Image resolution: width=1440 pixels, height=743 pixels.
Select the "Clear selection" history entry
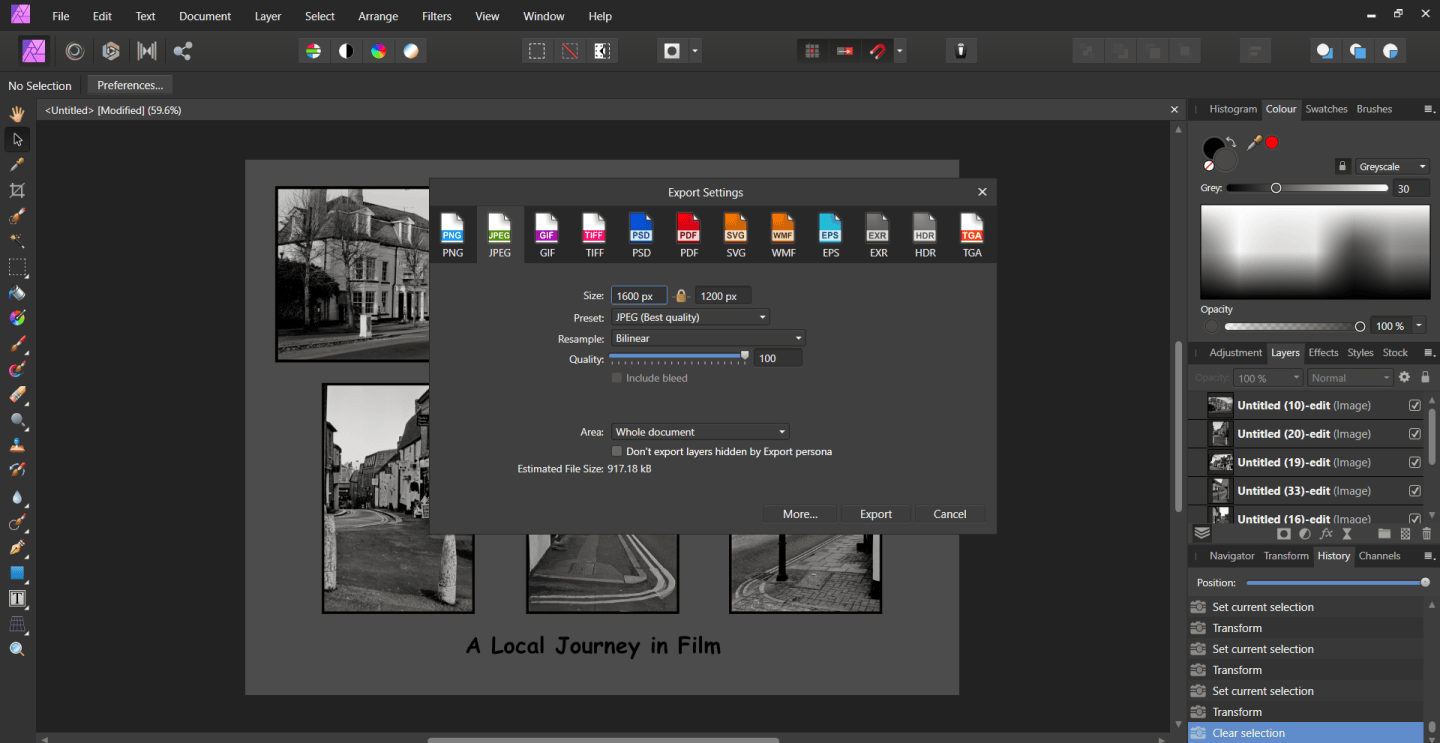click(1305, 733)
